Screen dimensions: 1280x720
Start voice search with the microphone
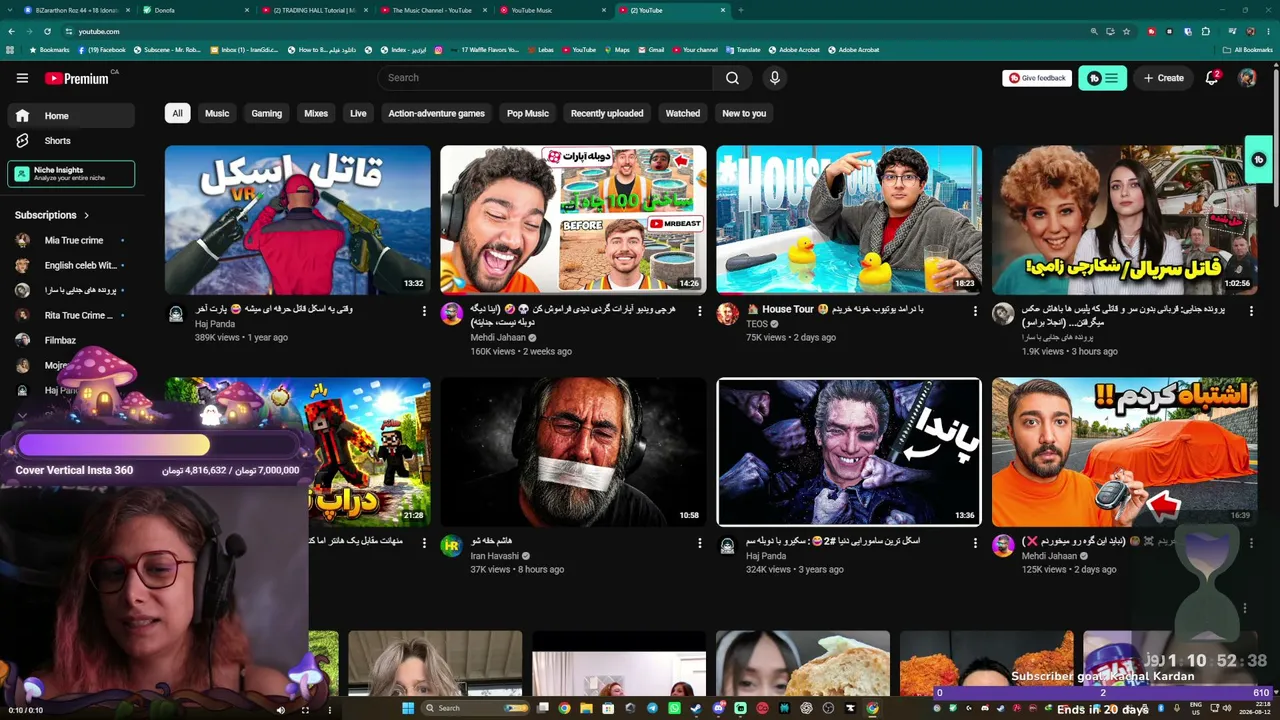pyautogui.click(x=774, y=78)
